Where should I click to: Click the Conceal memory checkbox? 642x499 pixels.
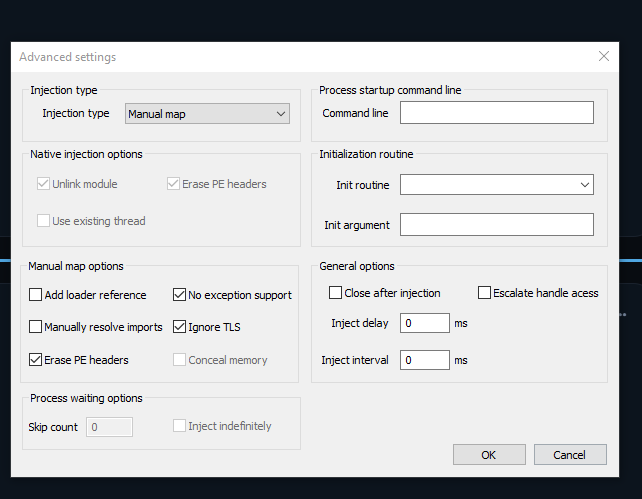point(180,360)
